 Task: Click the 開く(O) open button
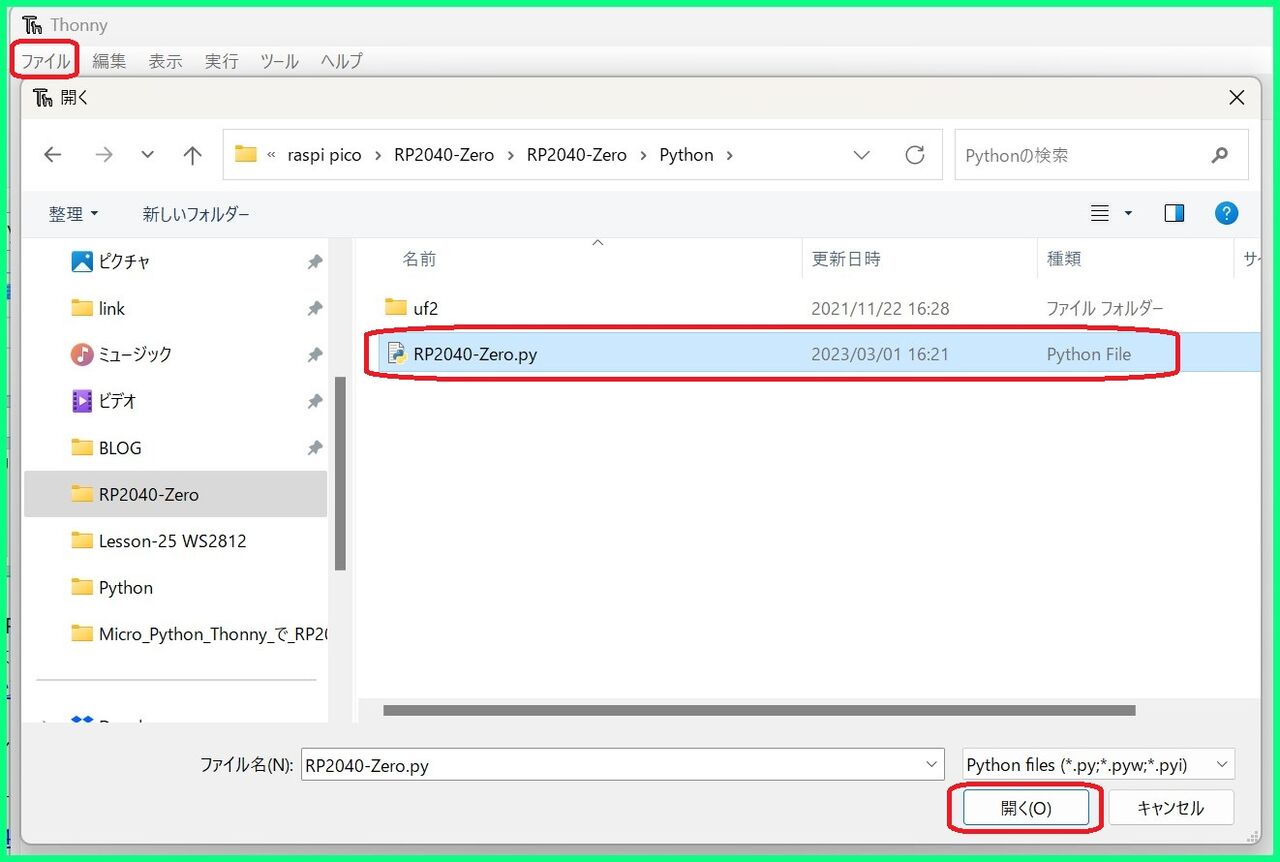click(x=1026, y=809)
